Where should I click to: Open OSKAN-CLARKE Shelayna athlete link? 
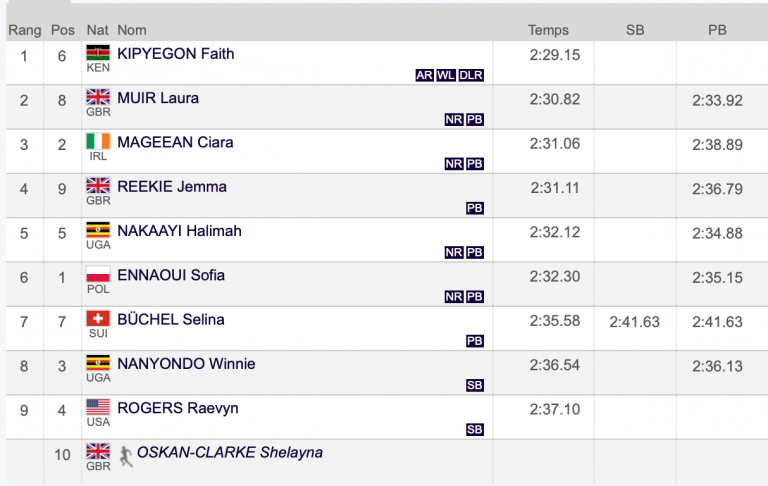click(x=230, y=452)
